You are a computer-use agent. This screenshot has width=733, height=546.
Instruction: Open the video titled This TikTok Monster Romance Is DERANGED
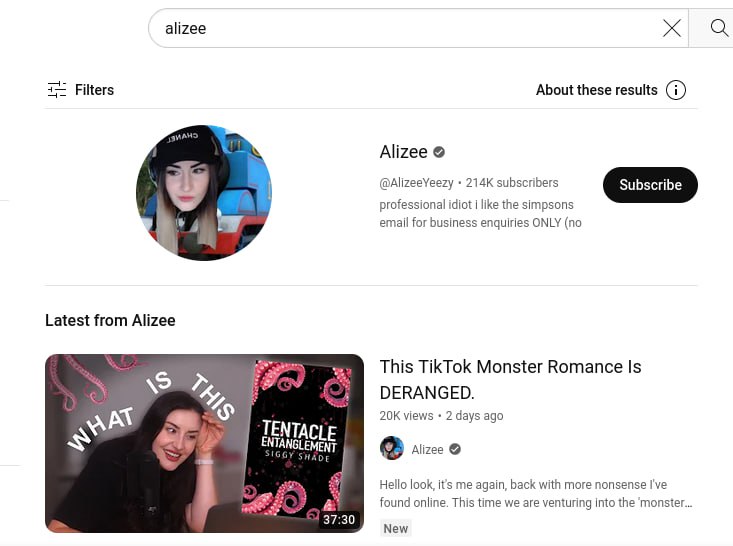pos(510,380)
